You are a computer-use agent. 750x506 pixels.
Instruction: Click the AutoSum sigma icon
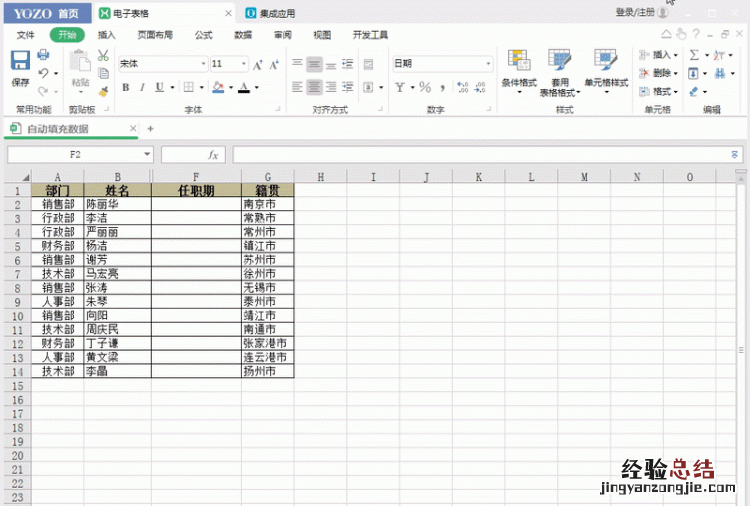[694, 55]
